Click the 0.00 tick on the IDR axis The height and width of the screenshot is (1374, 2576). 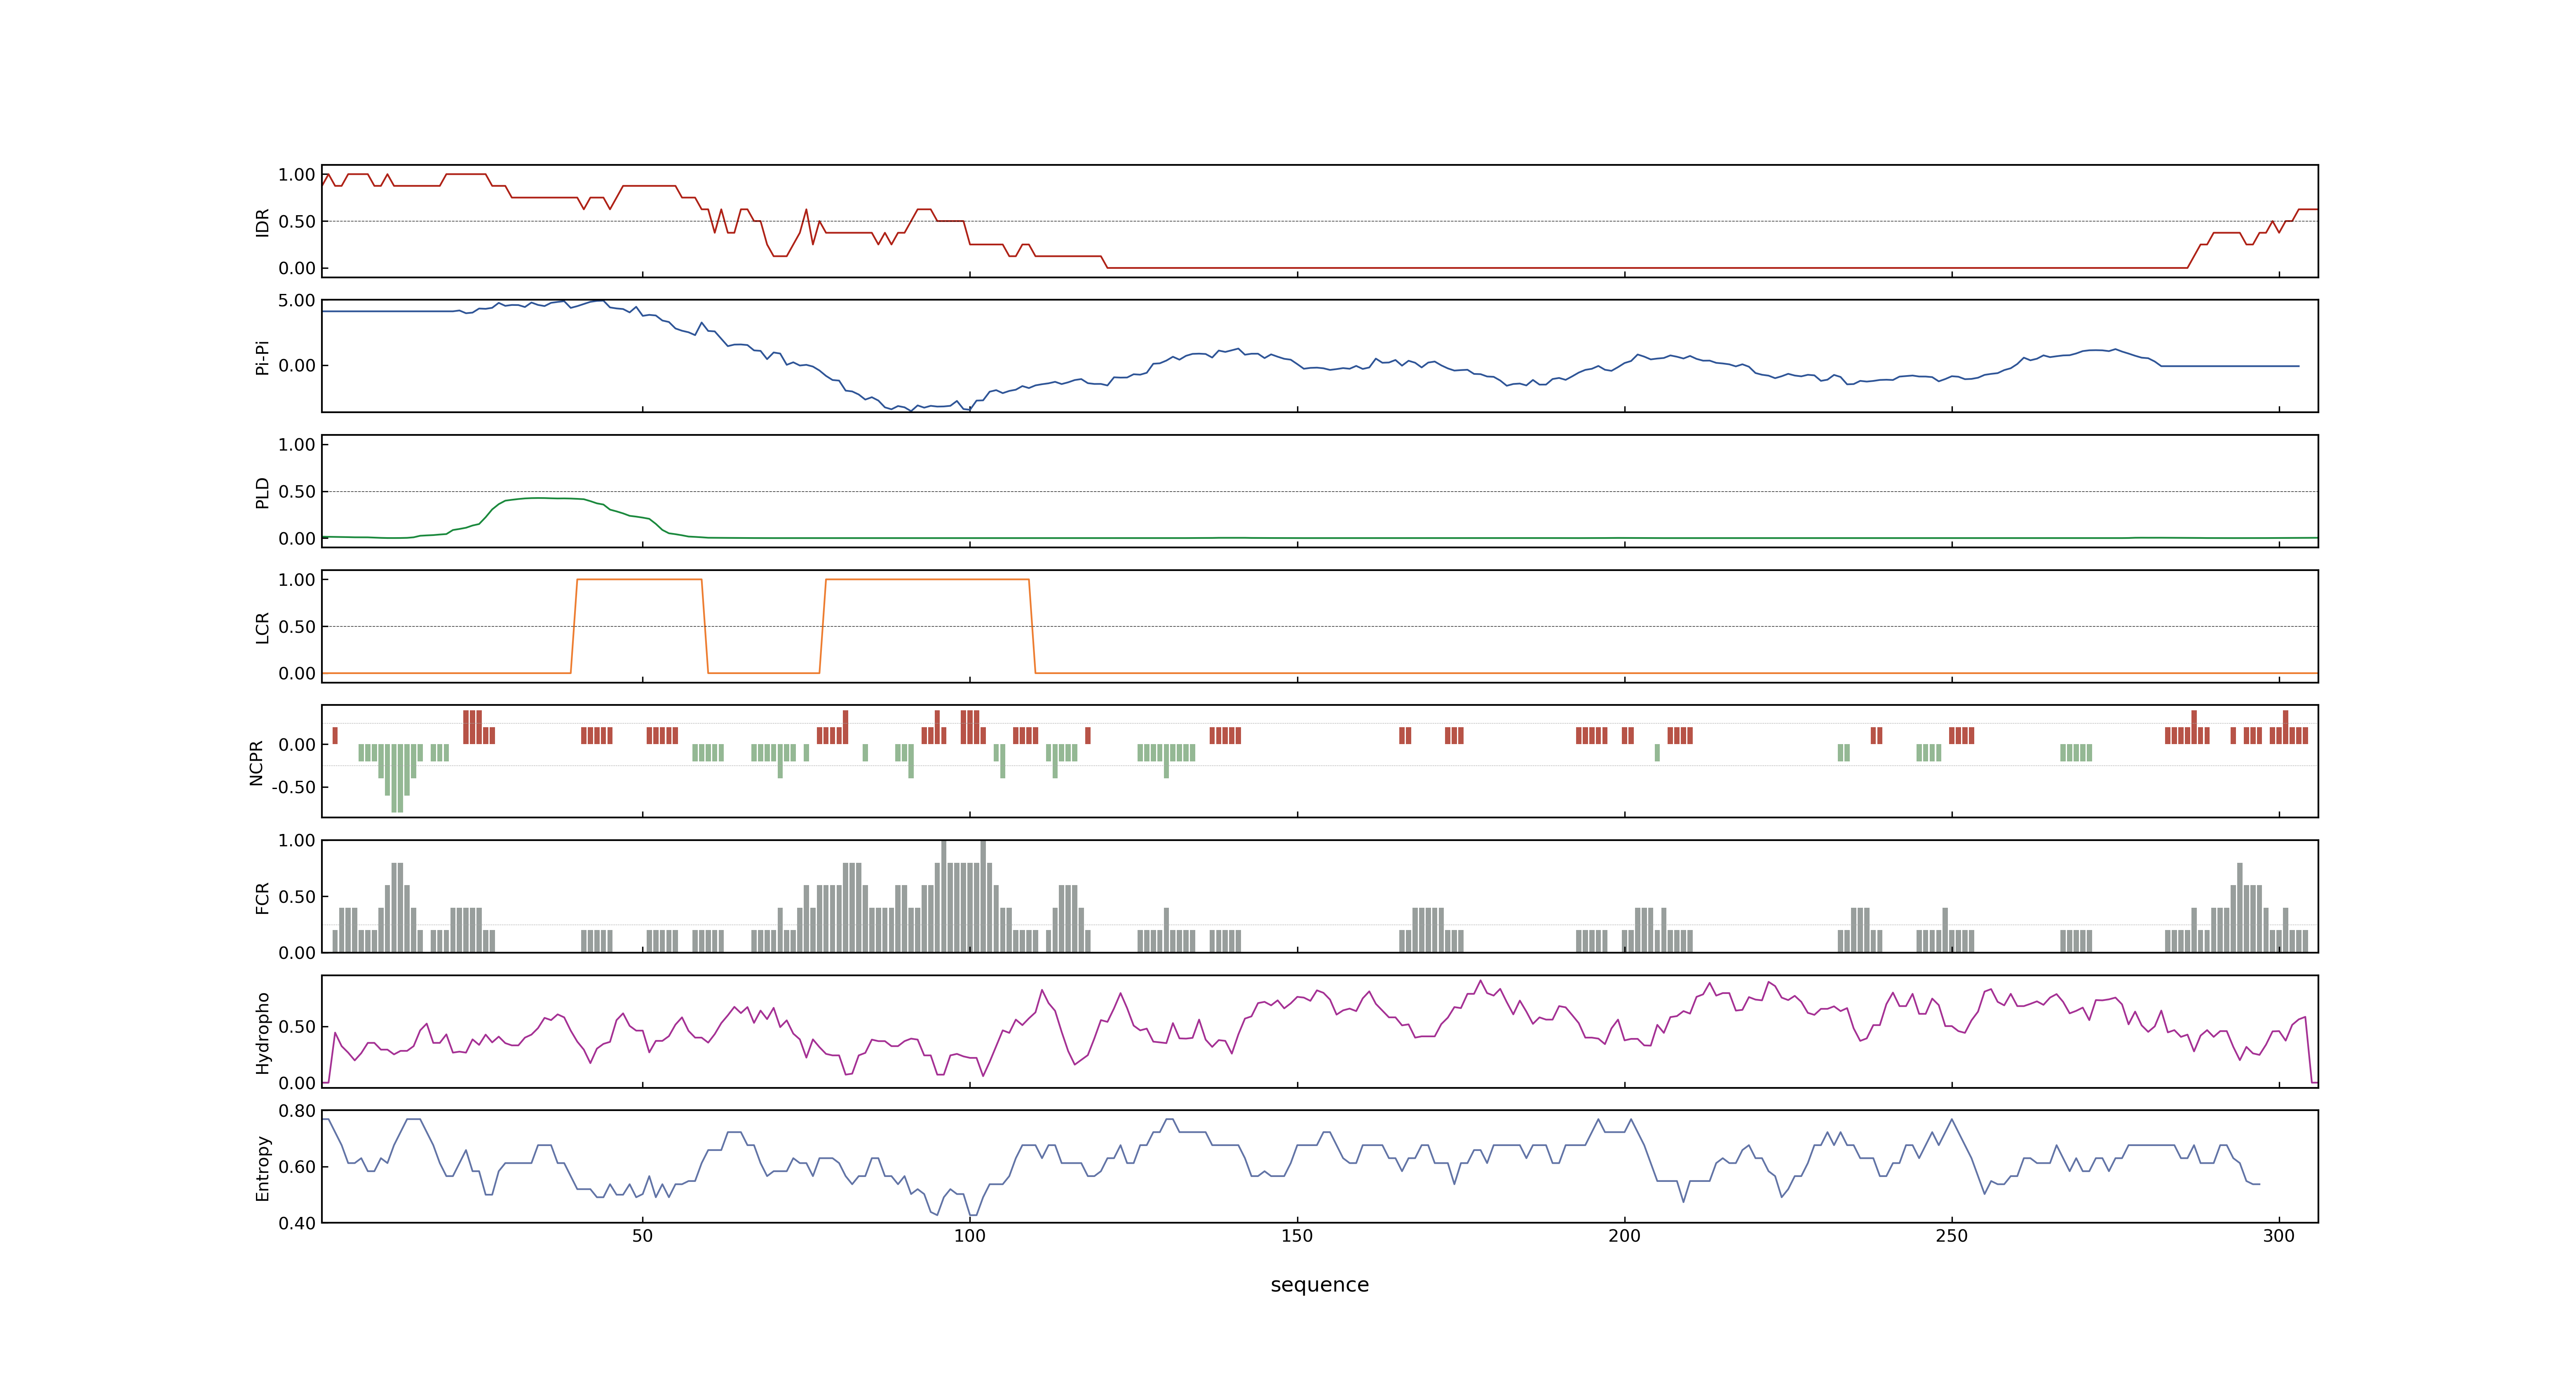point(297,268)
